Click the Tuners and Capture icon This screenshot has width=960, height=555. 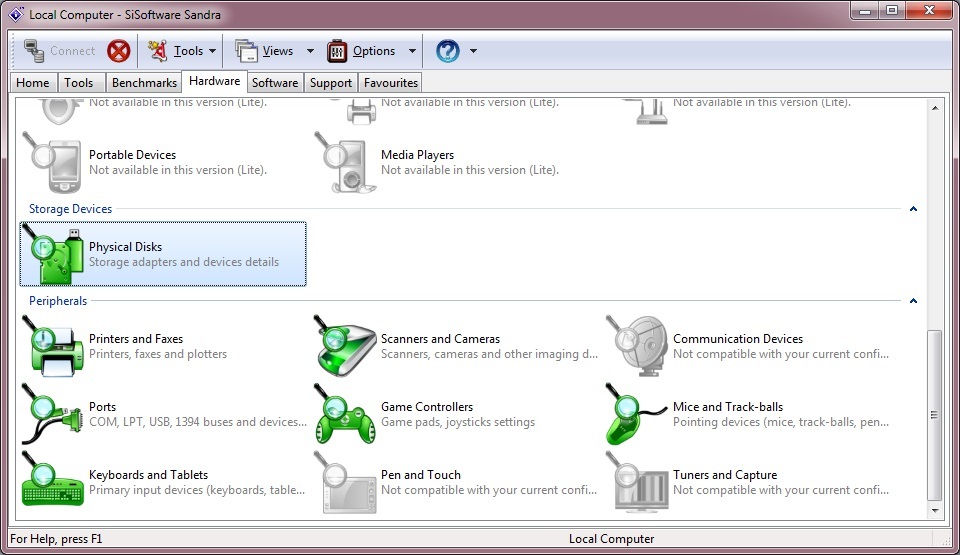click(637, 482)
